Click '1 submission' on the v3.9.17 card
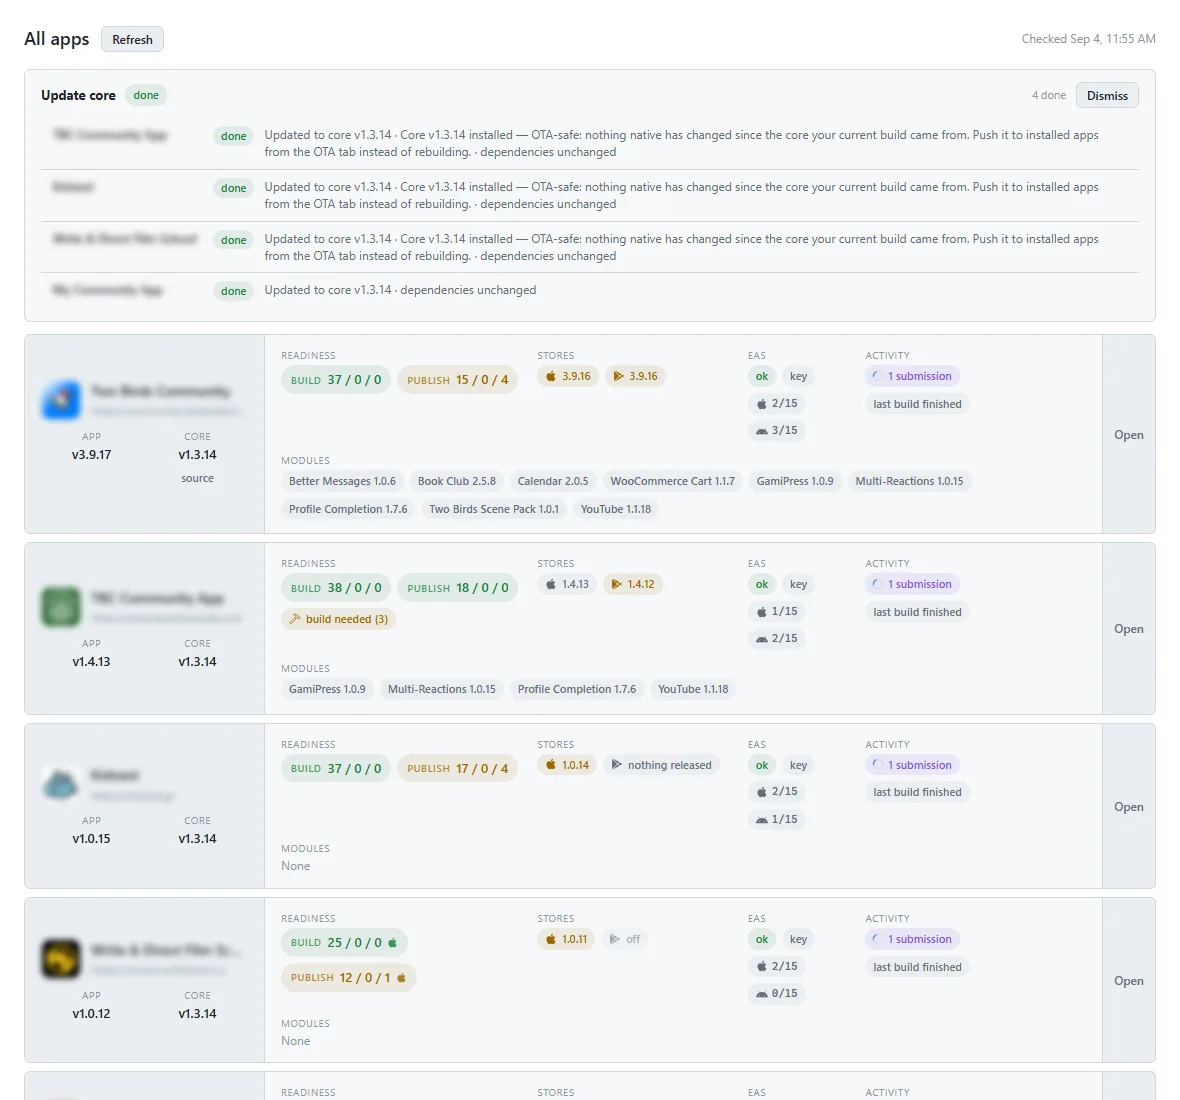 point(912,376)
